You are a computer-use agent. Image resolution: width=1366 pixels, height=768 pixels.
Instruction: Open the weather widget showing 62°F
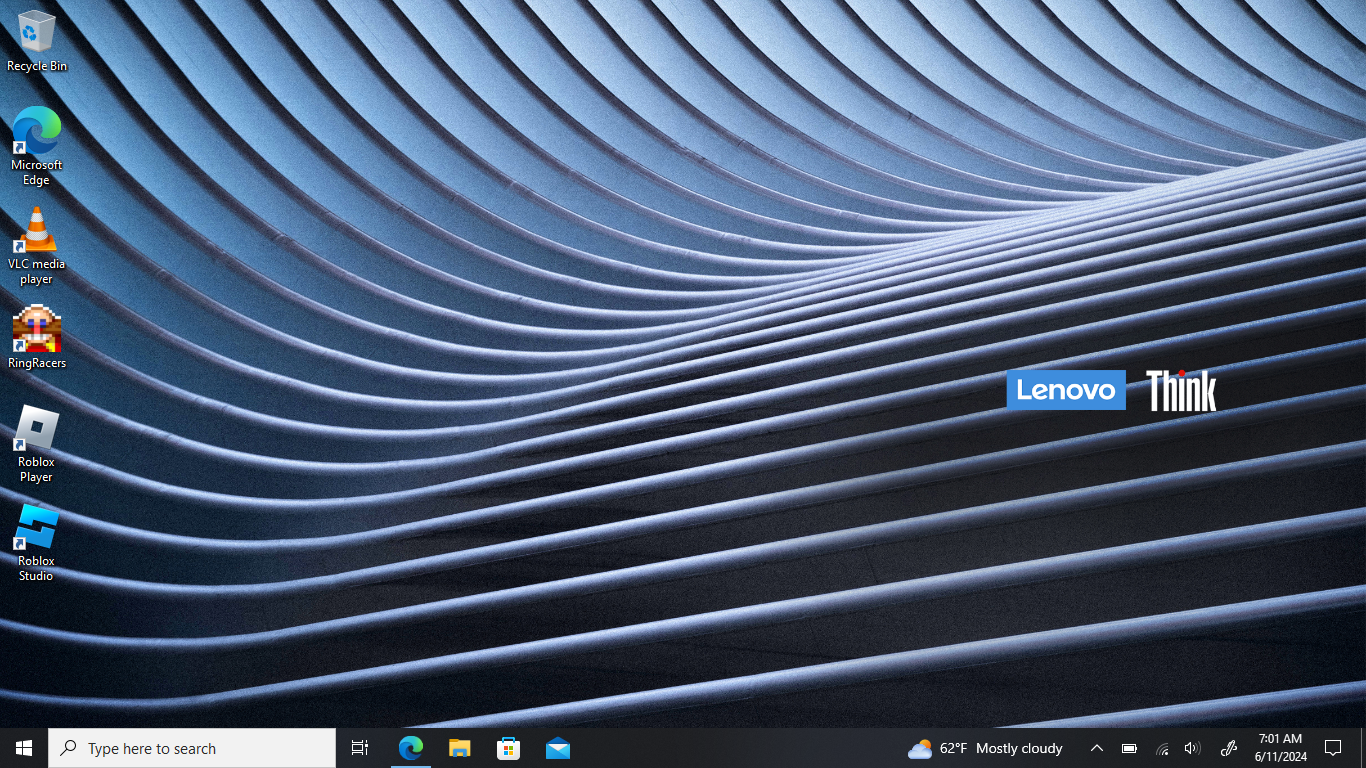coord(985,748)
